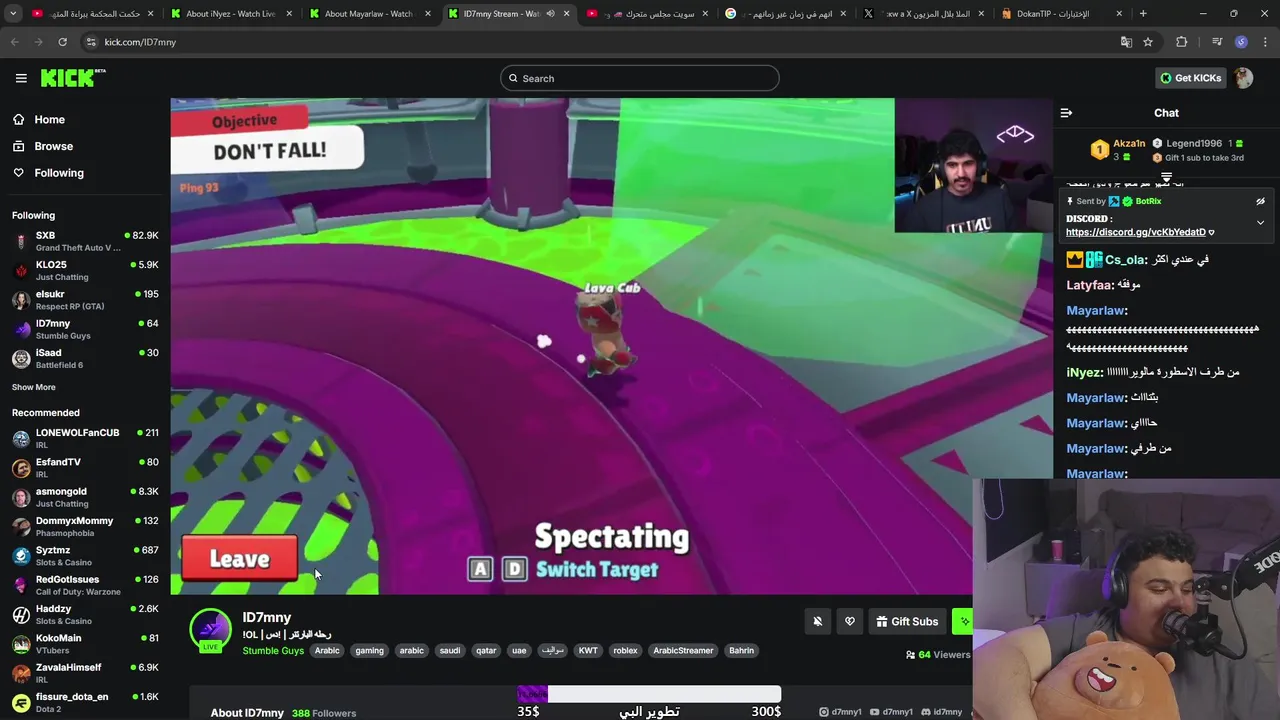The height and width of the screenshot is (720, 1280).
Task: Click the roblox tag
Action: [625, 651]
